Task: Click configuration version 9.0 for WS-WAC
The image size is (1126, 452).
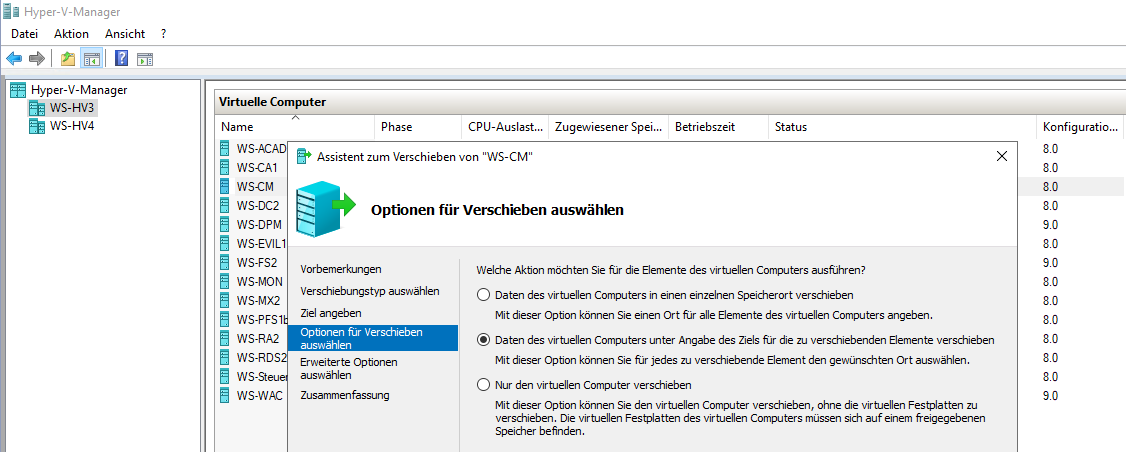Action: tap(1050, 395)
